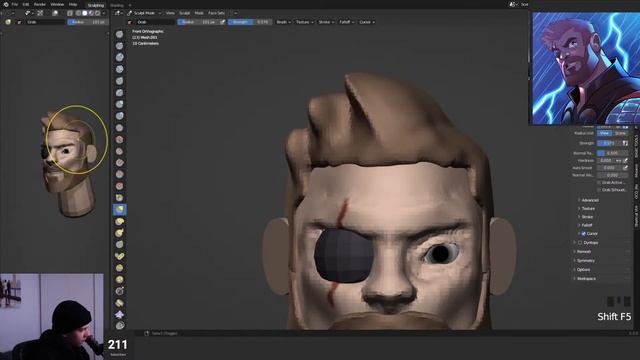Expand the Advanced panel
This screenshot has width=640, height=360.
click(589, 200)
